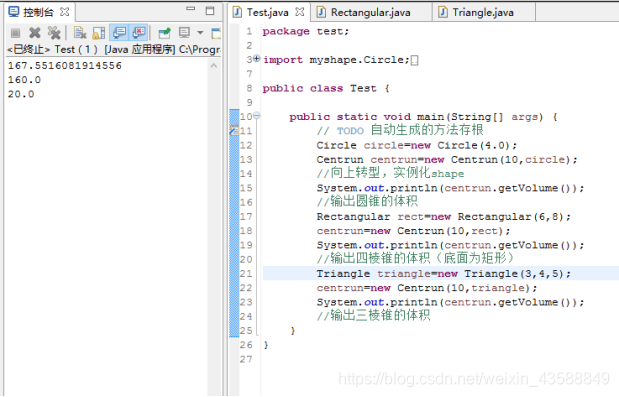Viewport: 619px width, 397px height.
Task: Click console output 20.0
Action: (x=21, y=94)
